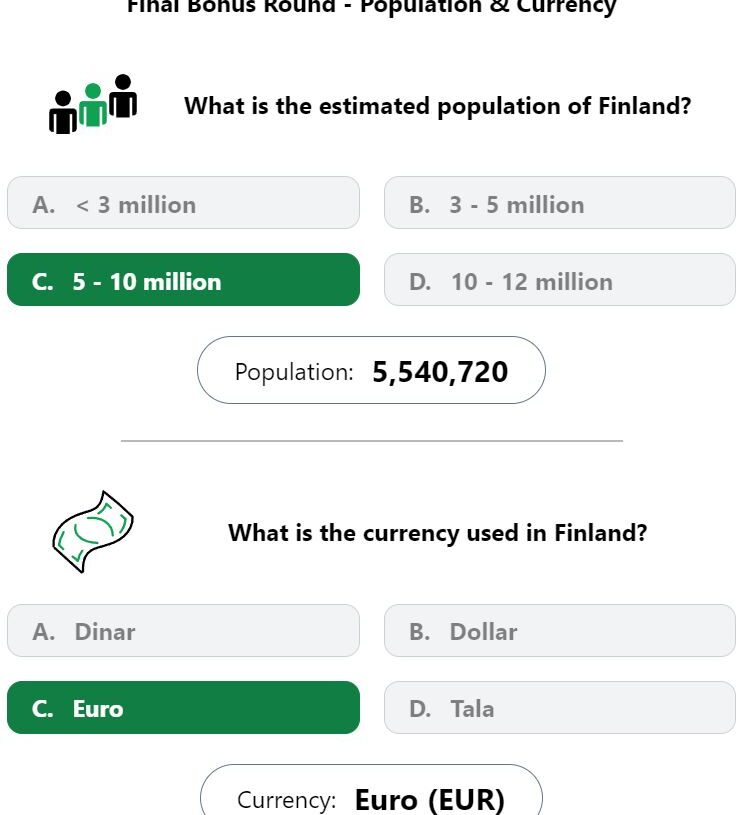Viewport: 746px width, 815px height.
Task: Select the Euro currency answer
Action: pyautogui.click(x=183, y=707)
